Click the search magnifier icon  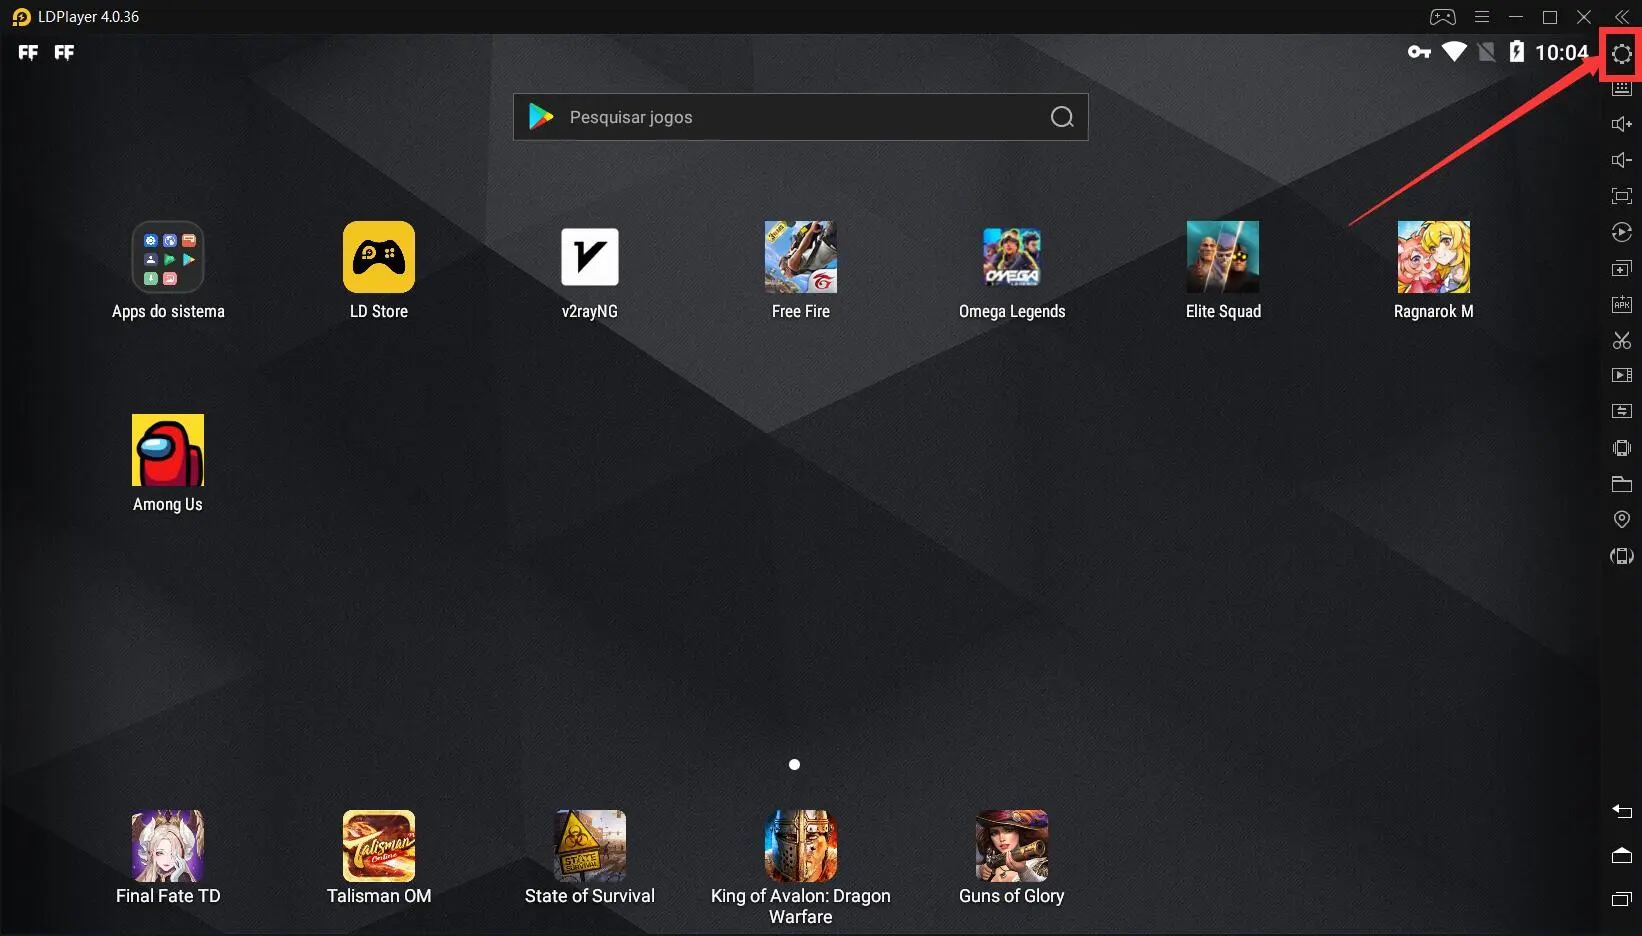click(x=1062, y=117)
